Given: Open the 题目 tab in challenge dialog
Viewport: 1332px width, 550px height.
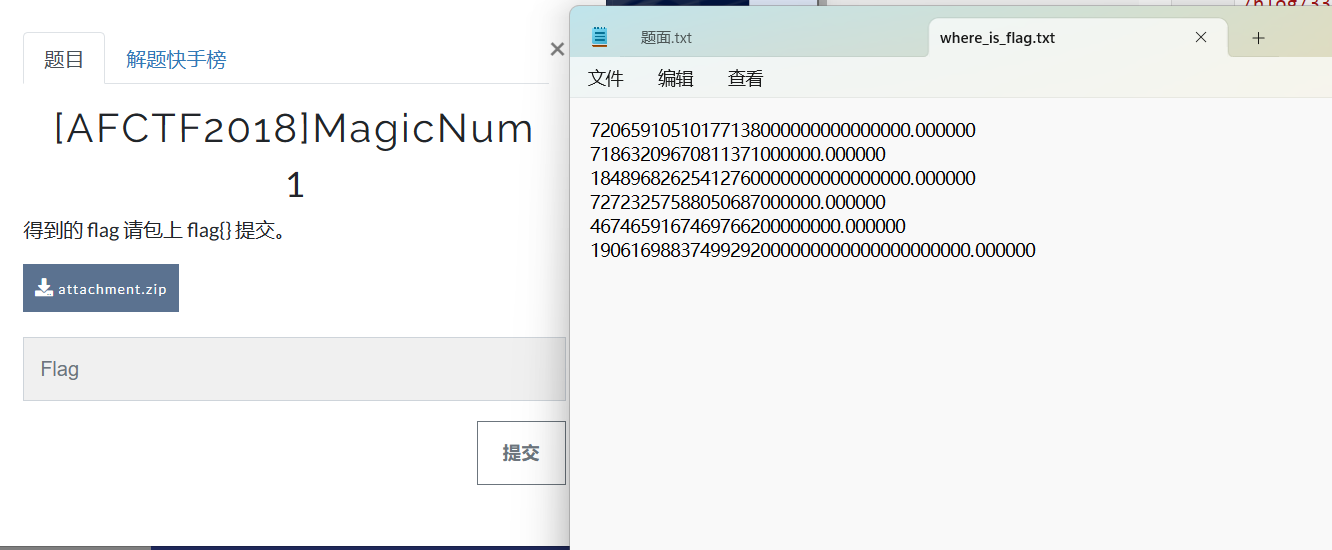Looking at the screenshot, I should 64,59.
